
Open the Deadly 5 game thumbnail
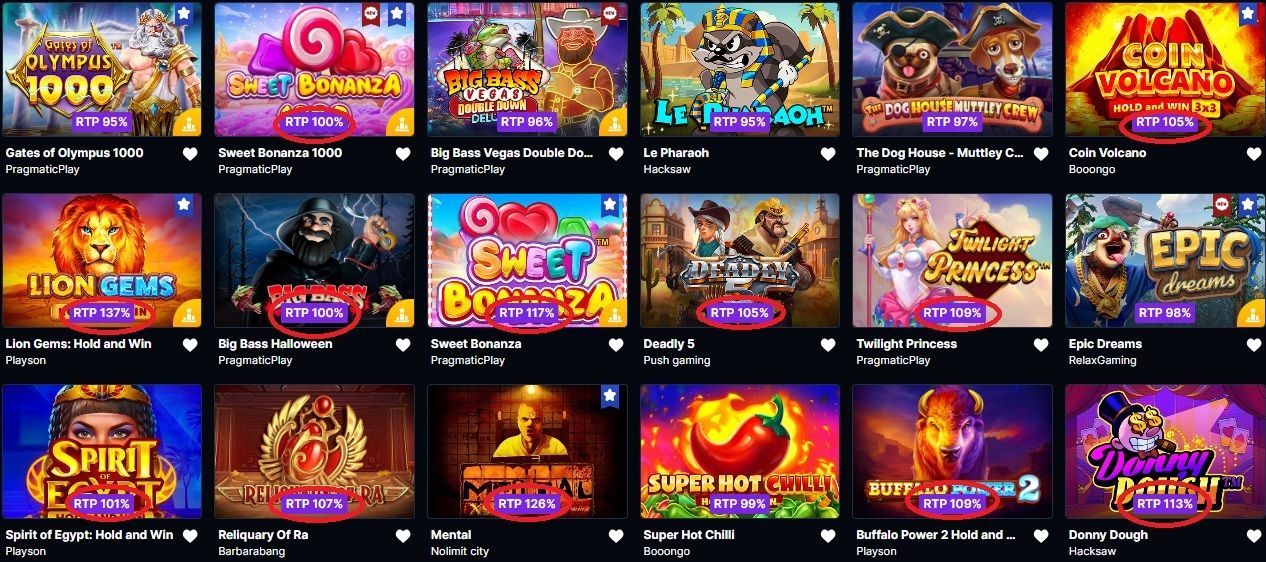(x=740, y=260)
